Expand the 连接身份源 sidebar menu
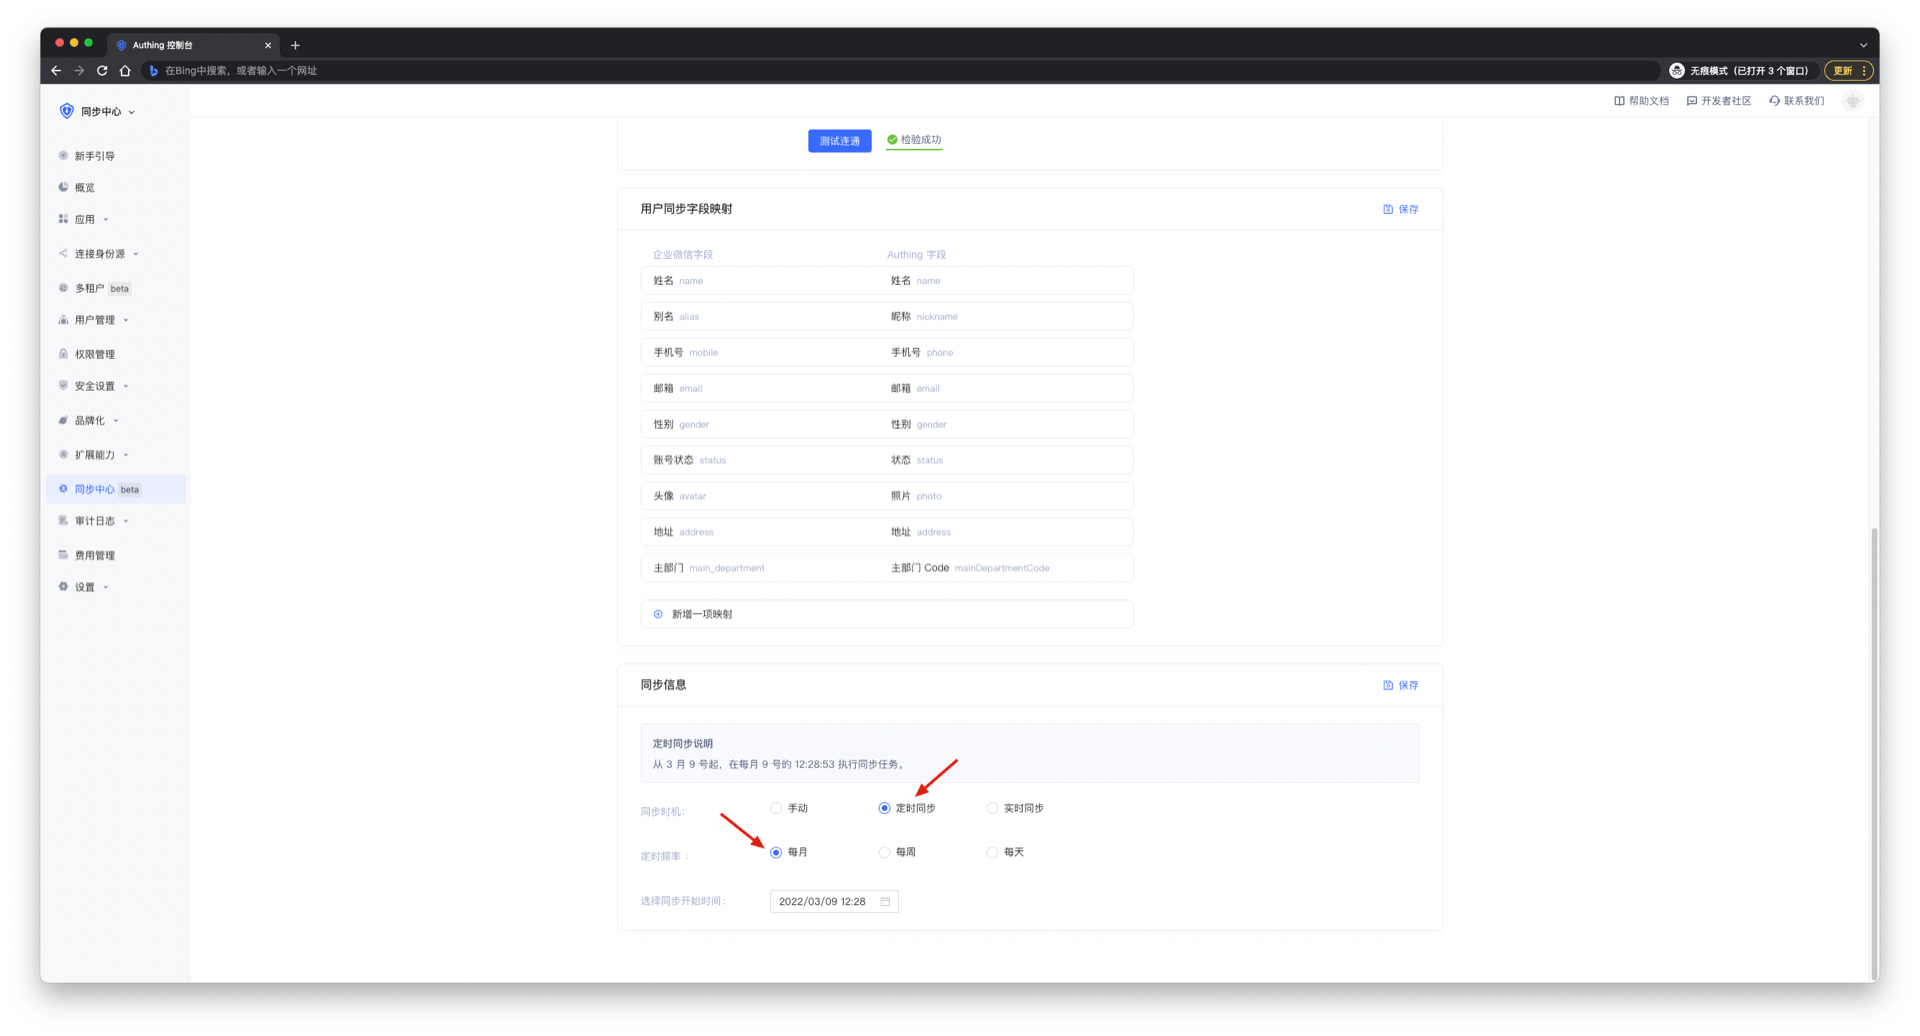This screenshot has height=1036, width=1920. [x=100, y=254]
